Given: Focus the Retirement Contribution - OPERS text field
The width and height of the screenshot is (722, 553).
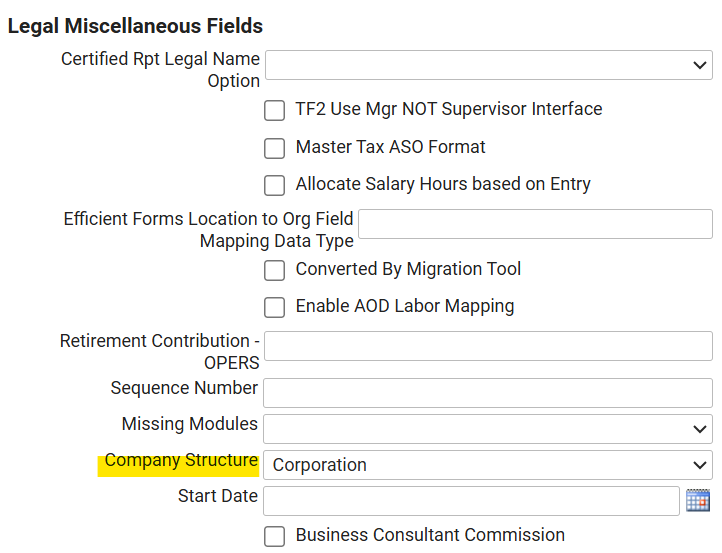Looking at the screenshot, I should pos(488,347).
